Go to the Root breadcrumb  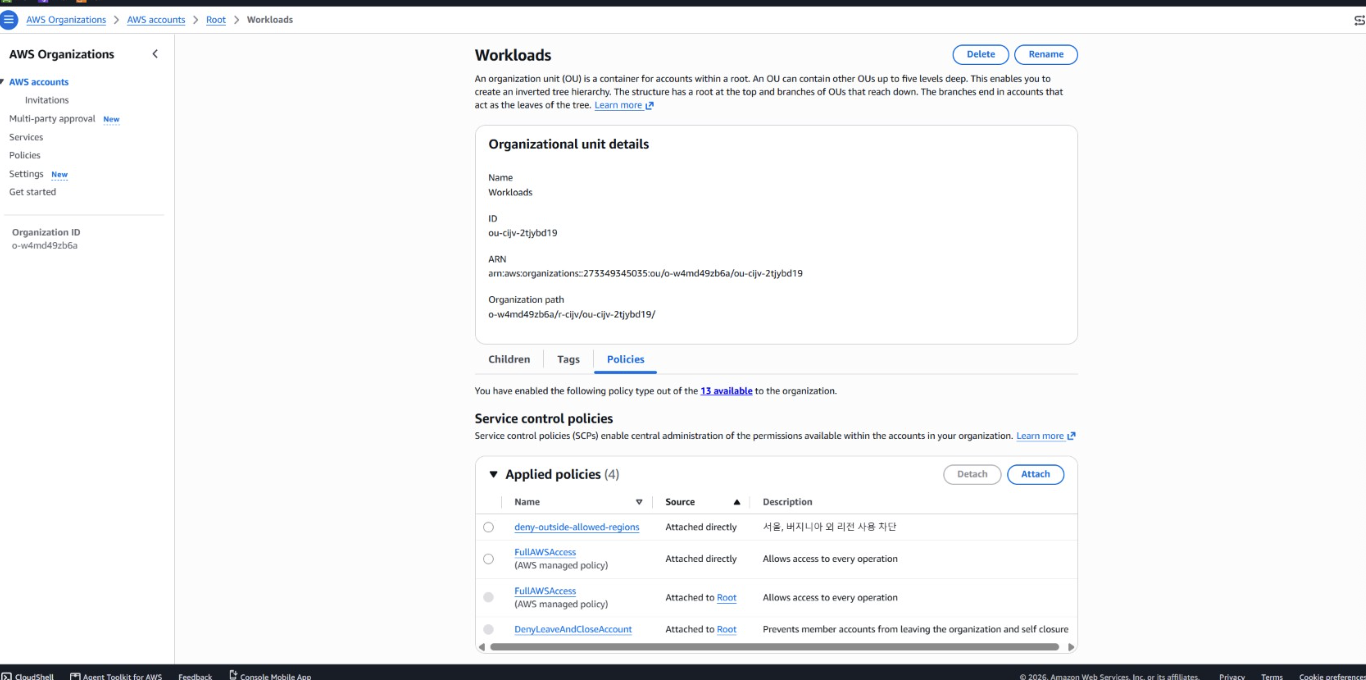216,20
